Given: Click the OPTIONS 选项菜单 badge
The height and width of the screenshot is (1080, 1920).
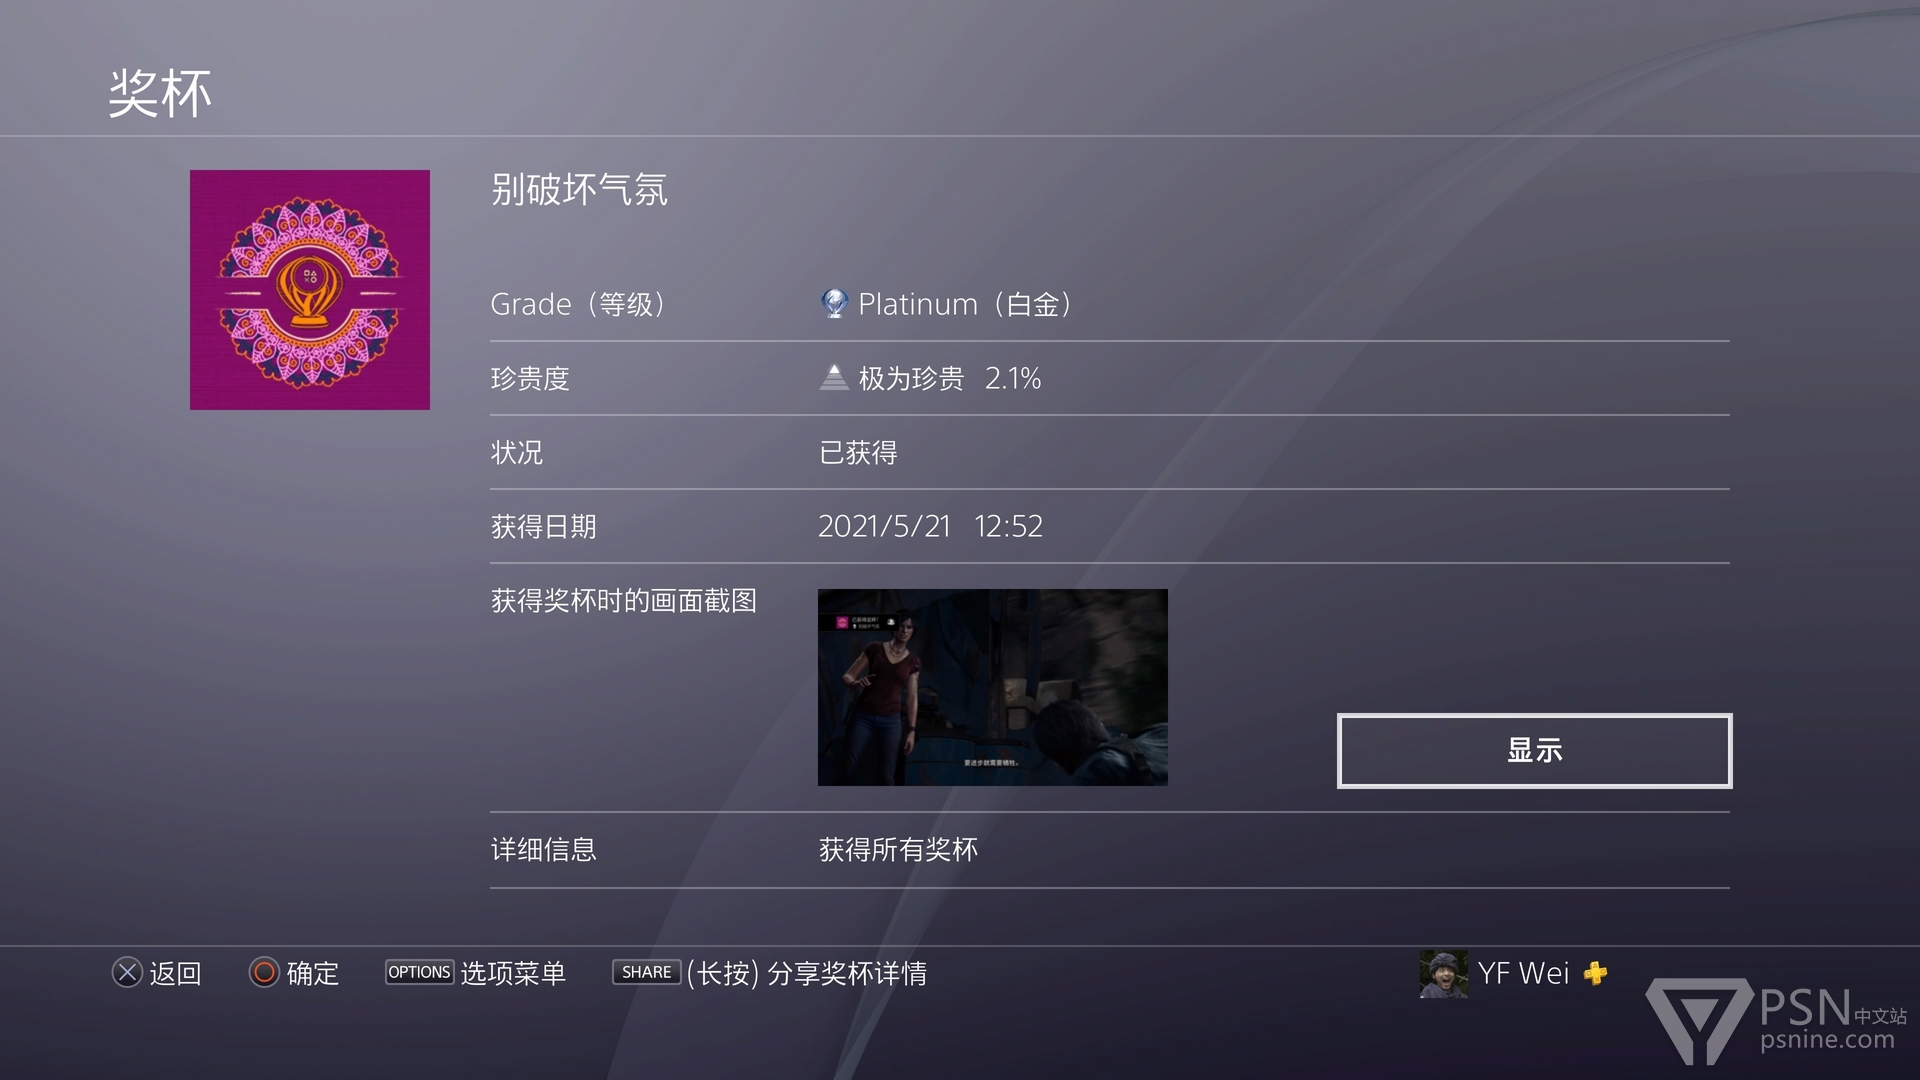Looking at the screenshot, I should click(x=420, y=972).
